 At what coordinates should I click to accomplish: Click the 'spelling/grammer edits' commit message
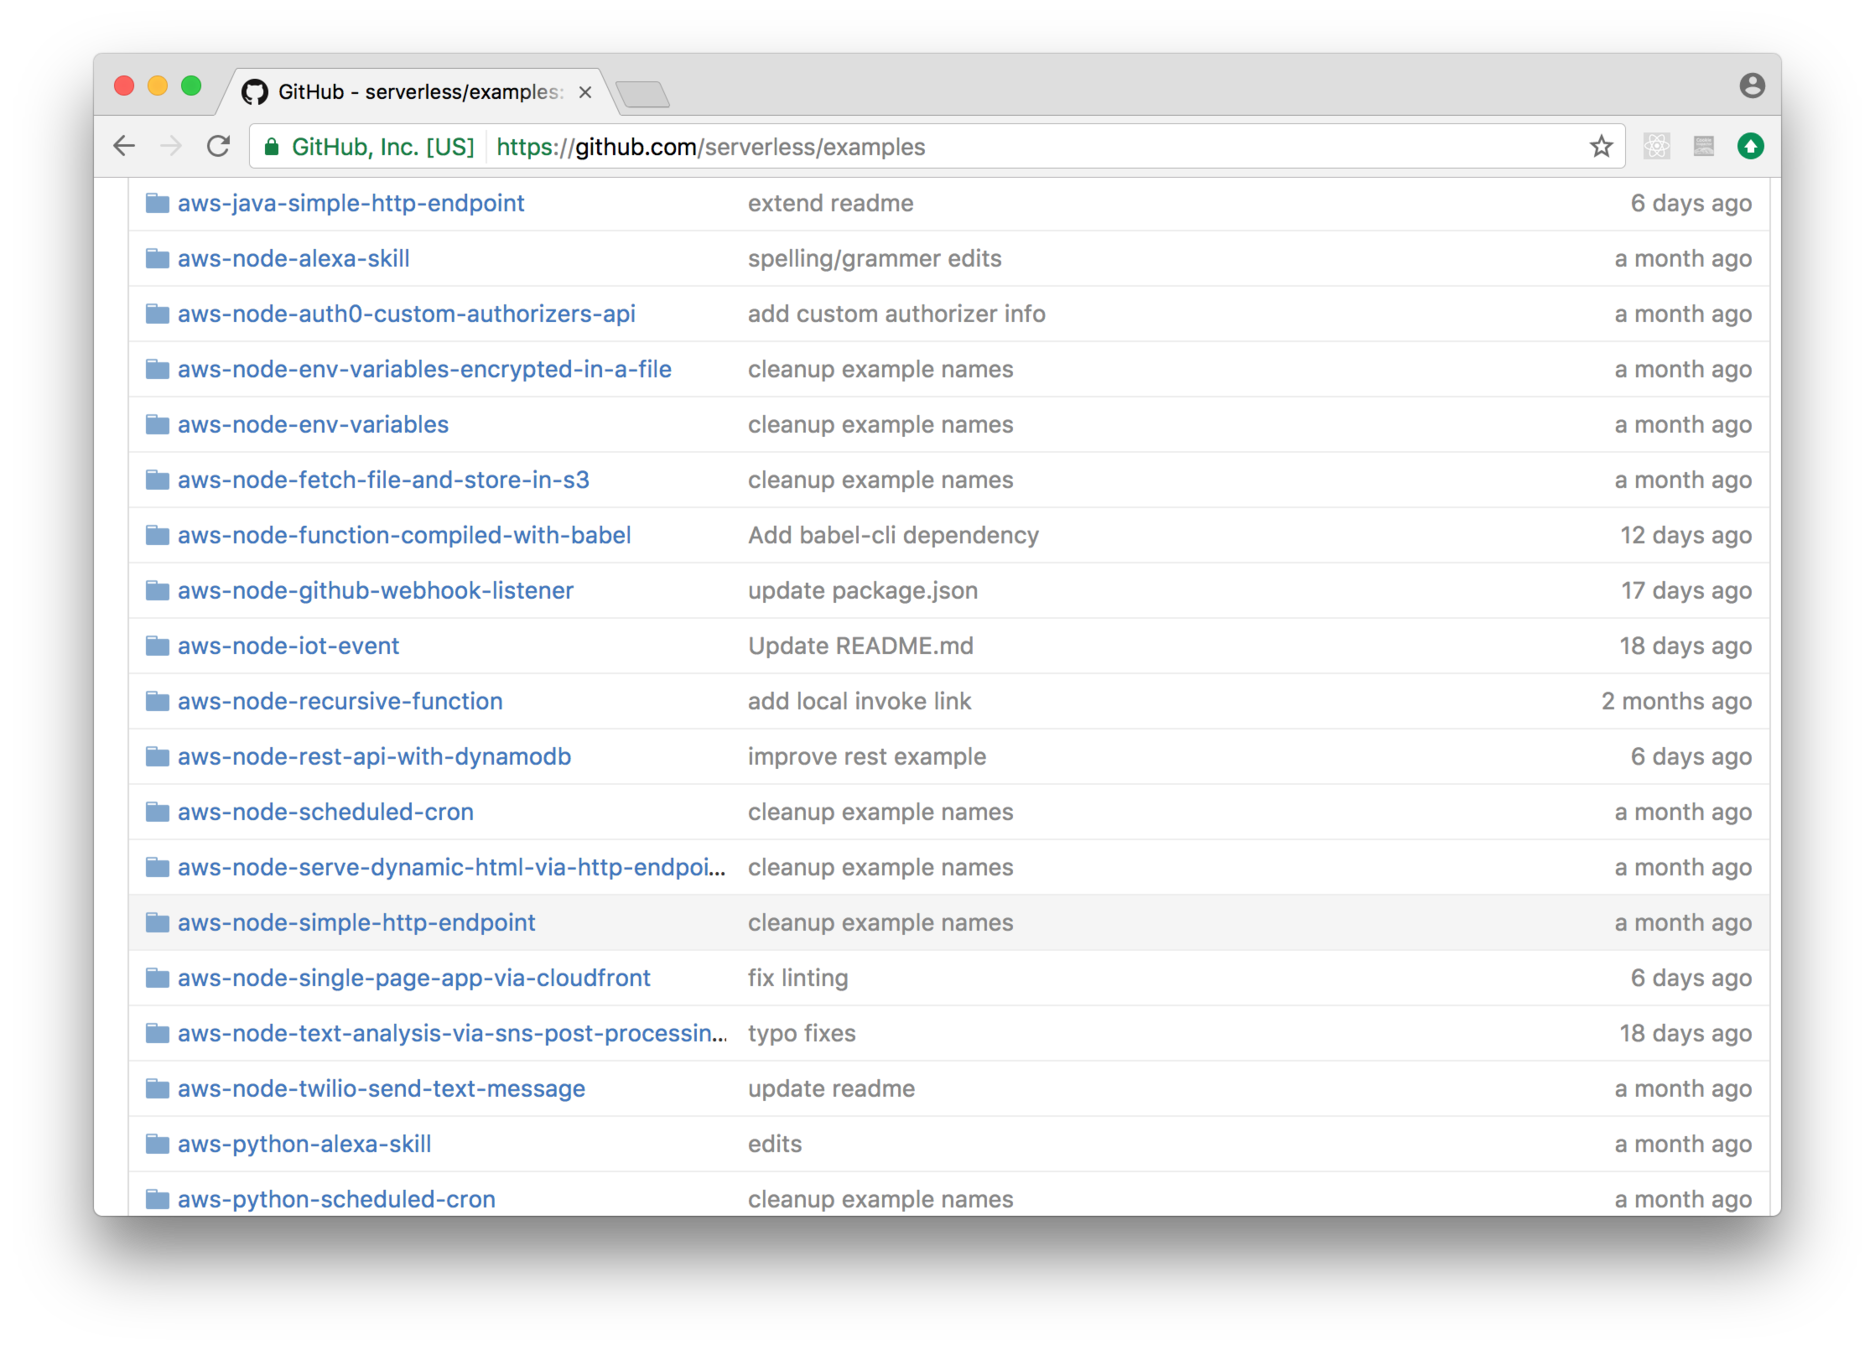[875, 258]
